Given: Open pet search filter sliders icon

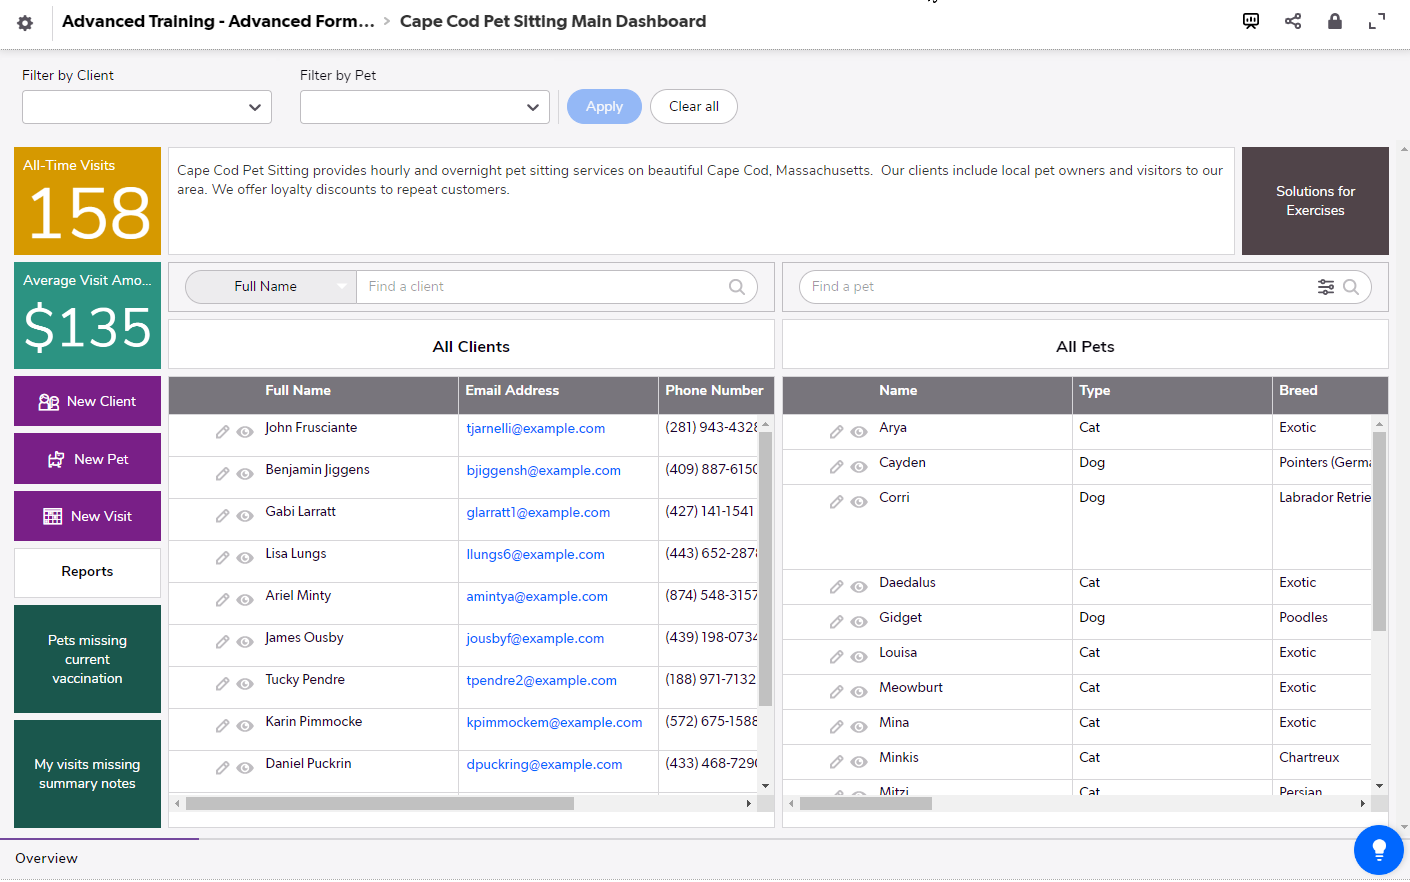Looking at the screenshot, I should click(1326, 287).
